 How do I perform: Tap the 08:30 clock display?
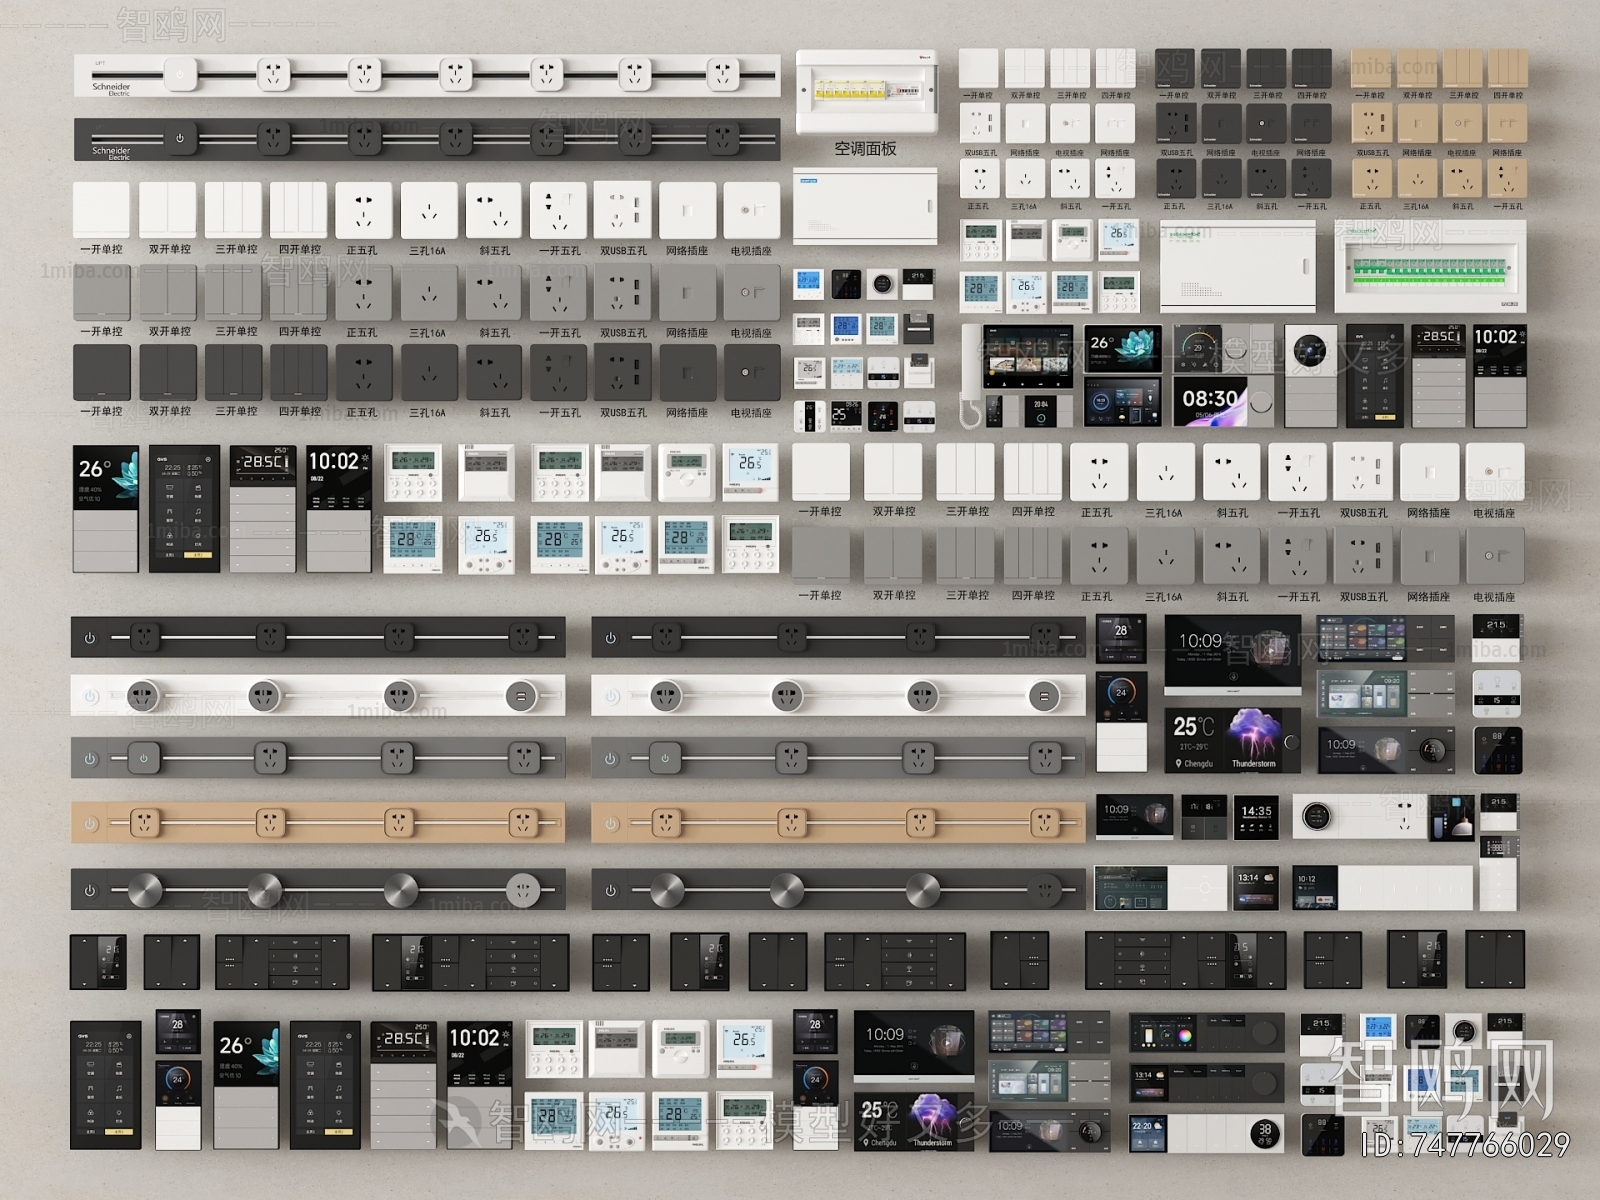pyautogui.click(x=1210, y=400)
